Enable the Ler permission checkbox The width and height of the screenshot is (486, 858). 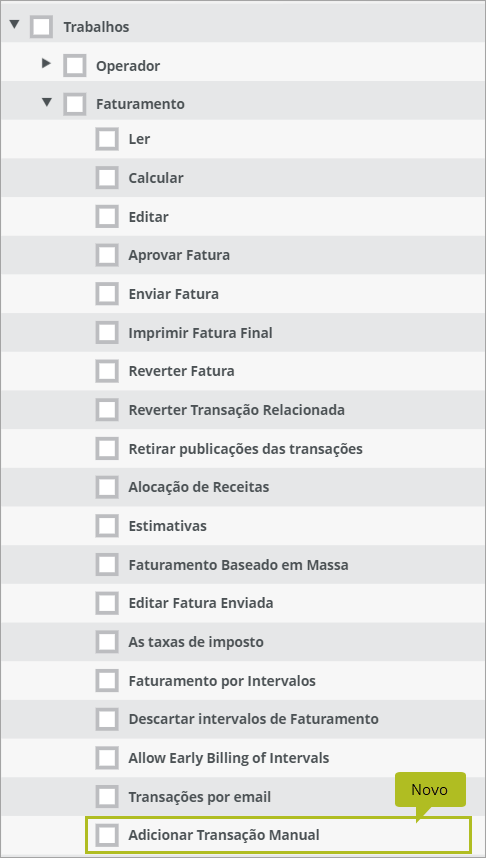click(107, 139)
